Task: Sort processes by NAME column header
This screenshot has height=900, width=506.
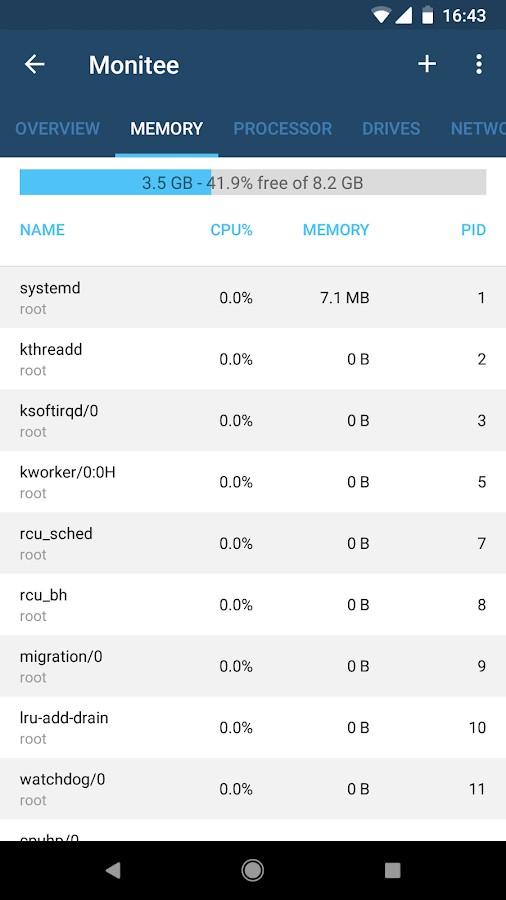Action: 42,230
